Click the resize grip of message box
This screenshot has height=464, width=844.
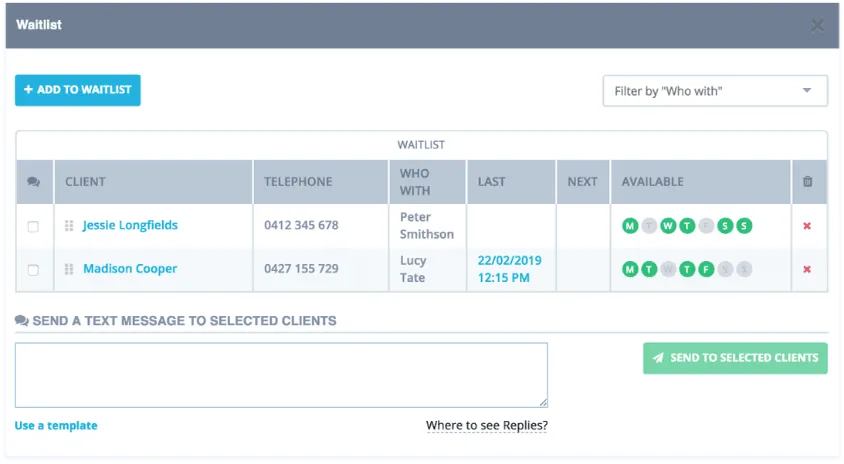tap(543, 403)
